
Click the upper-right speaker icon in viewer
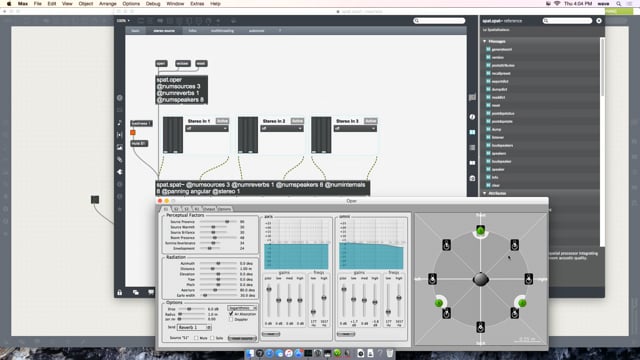(x=515, y=245)
